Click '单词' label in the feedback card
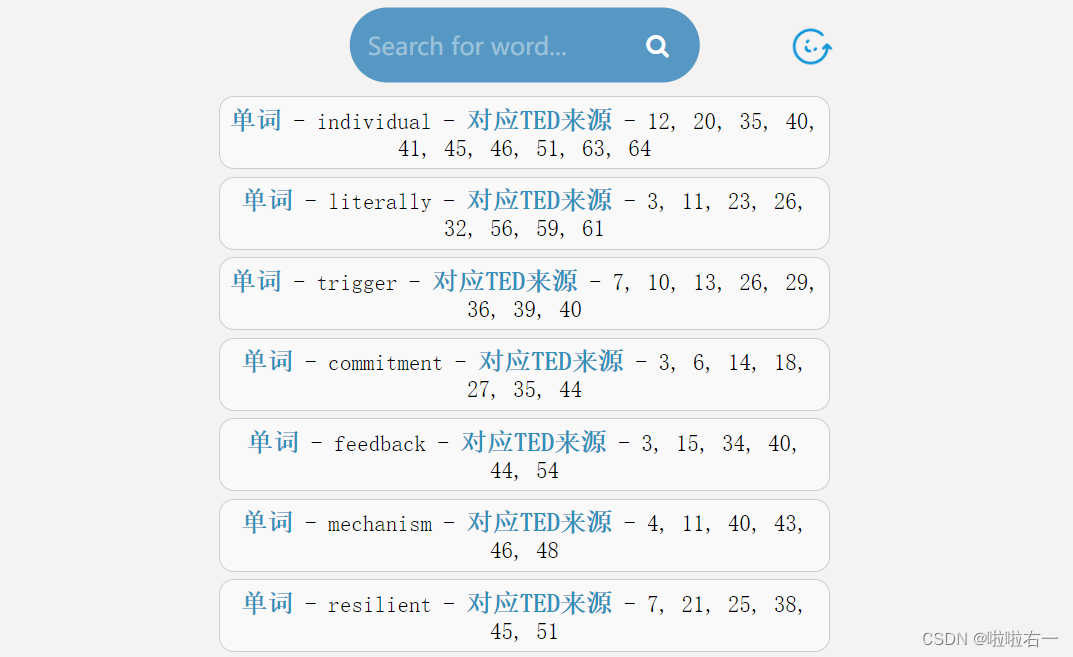The image size is (1073, 657). coord(274,442)
